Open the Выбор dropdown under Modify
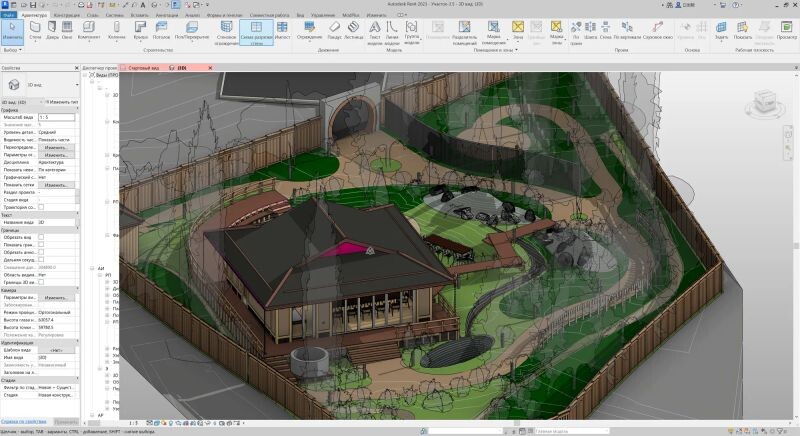800x436 pixels. pyautogui.click(x=13, y=49)
